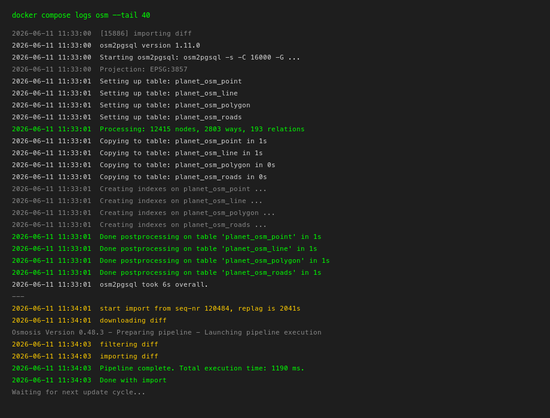Click the osm2pgsql took 6s overall line
Image resolution: width=550 pixels, height=418 pixels.
(110, 284)
